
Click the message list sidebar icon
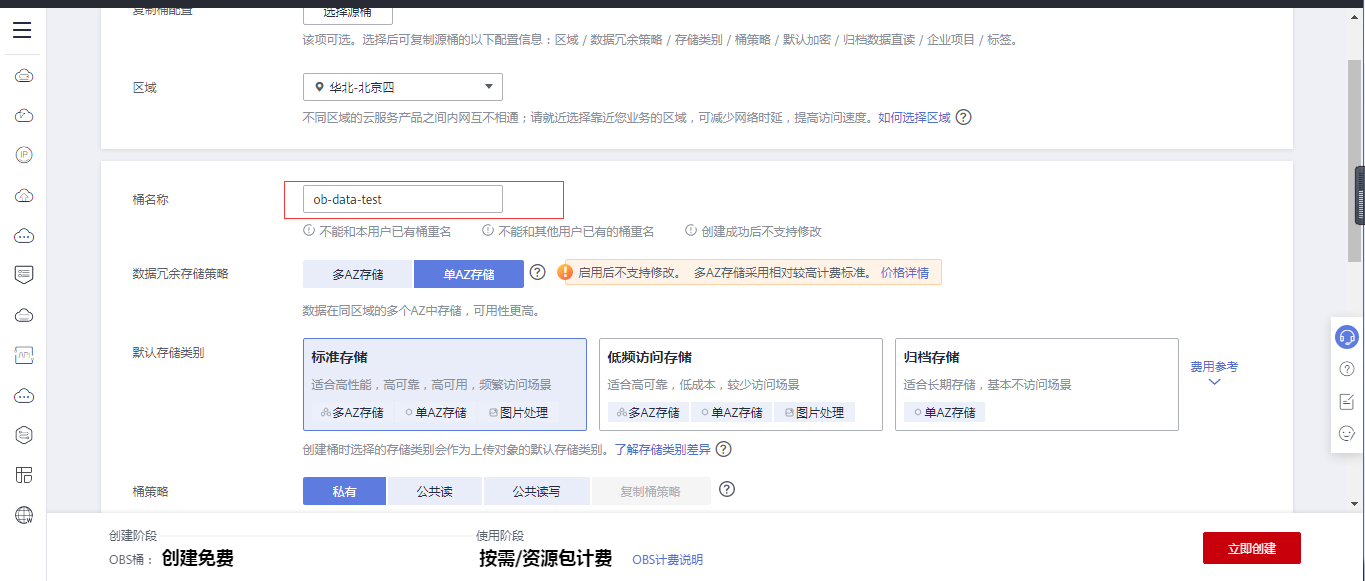click(25, 274)
